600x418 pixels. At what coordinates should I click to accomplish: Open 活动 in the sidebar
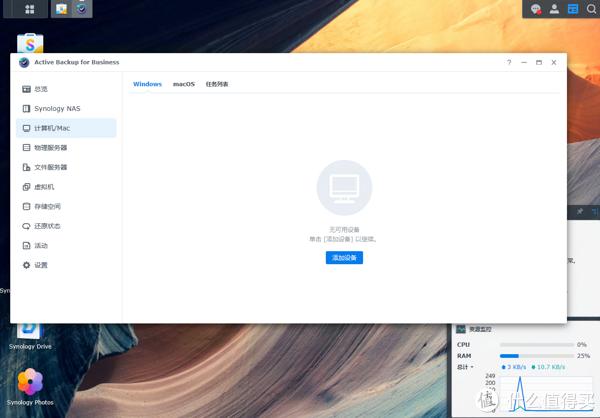tap(66, 245)
